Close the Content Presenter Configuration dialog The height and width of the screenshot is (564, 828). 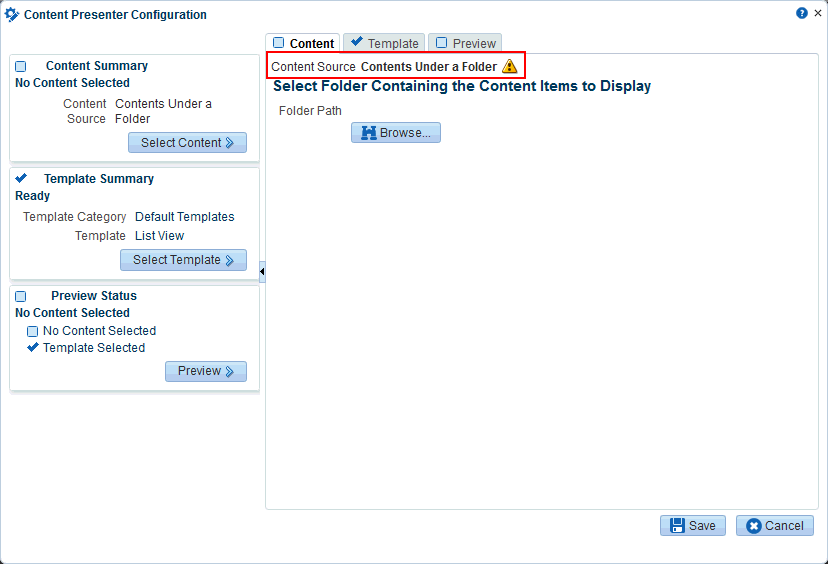coord(818,13)
